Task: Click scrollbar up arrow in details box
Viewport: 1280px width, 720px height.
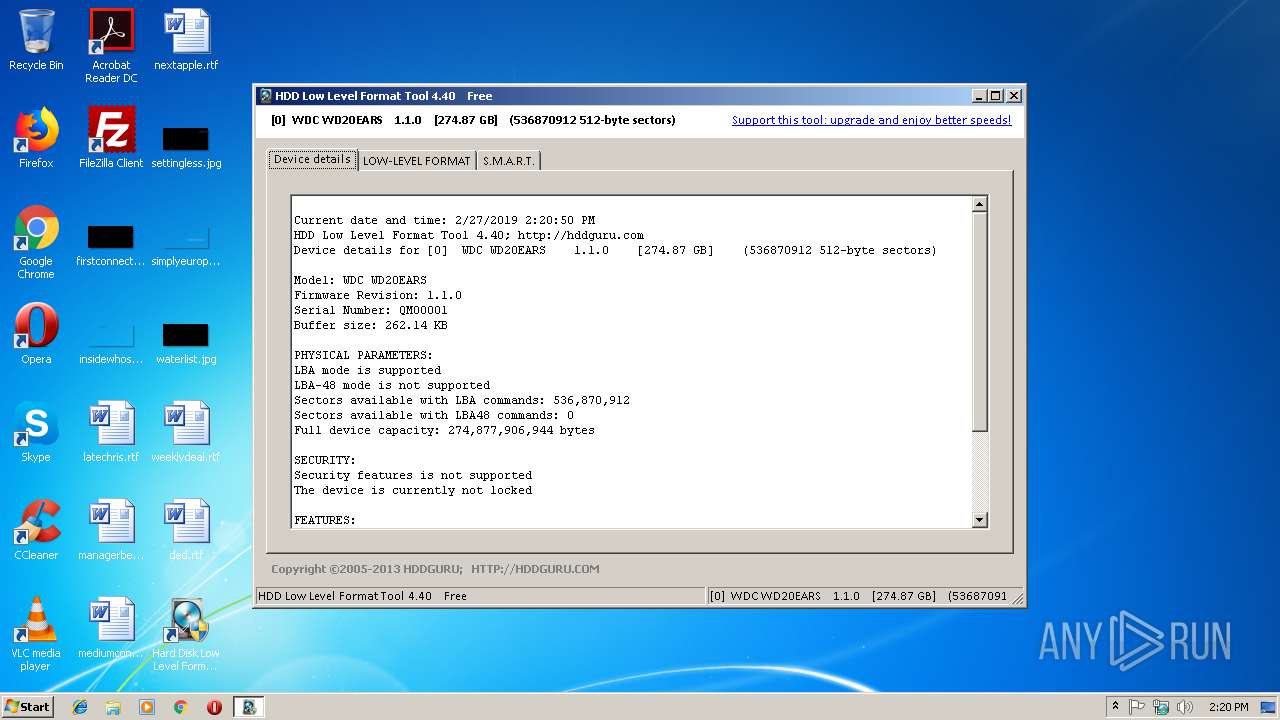Action: pyautogui.click(x=979, y=204)
